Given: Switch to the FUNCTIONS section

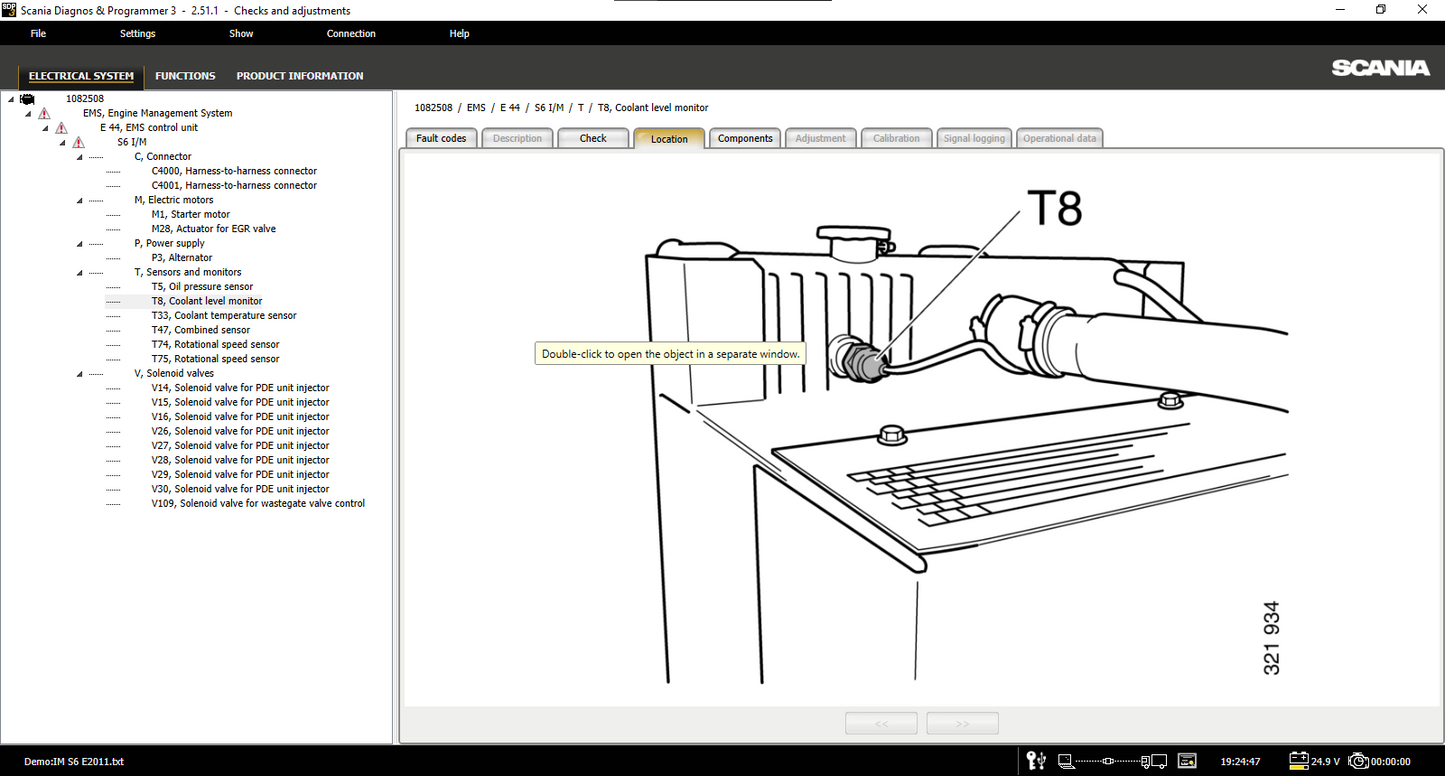Looking at the screenshot, I should point(185,76).
